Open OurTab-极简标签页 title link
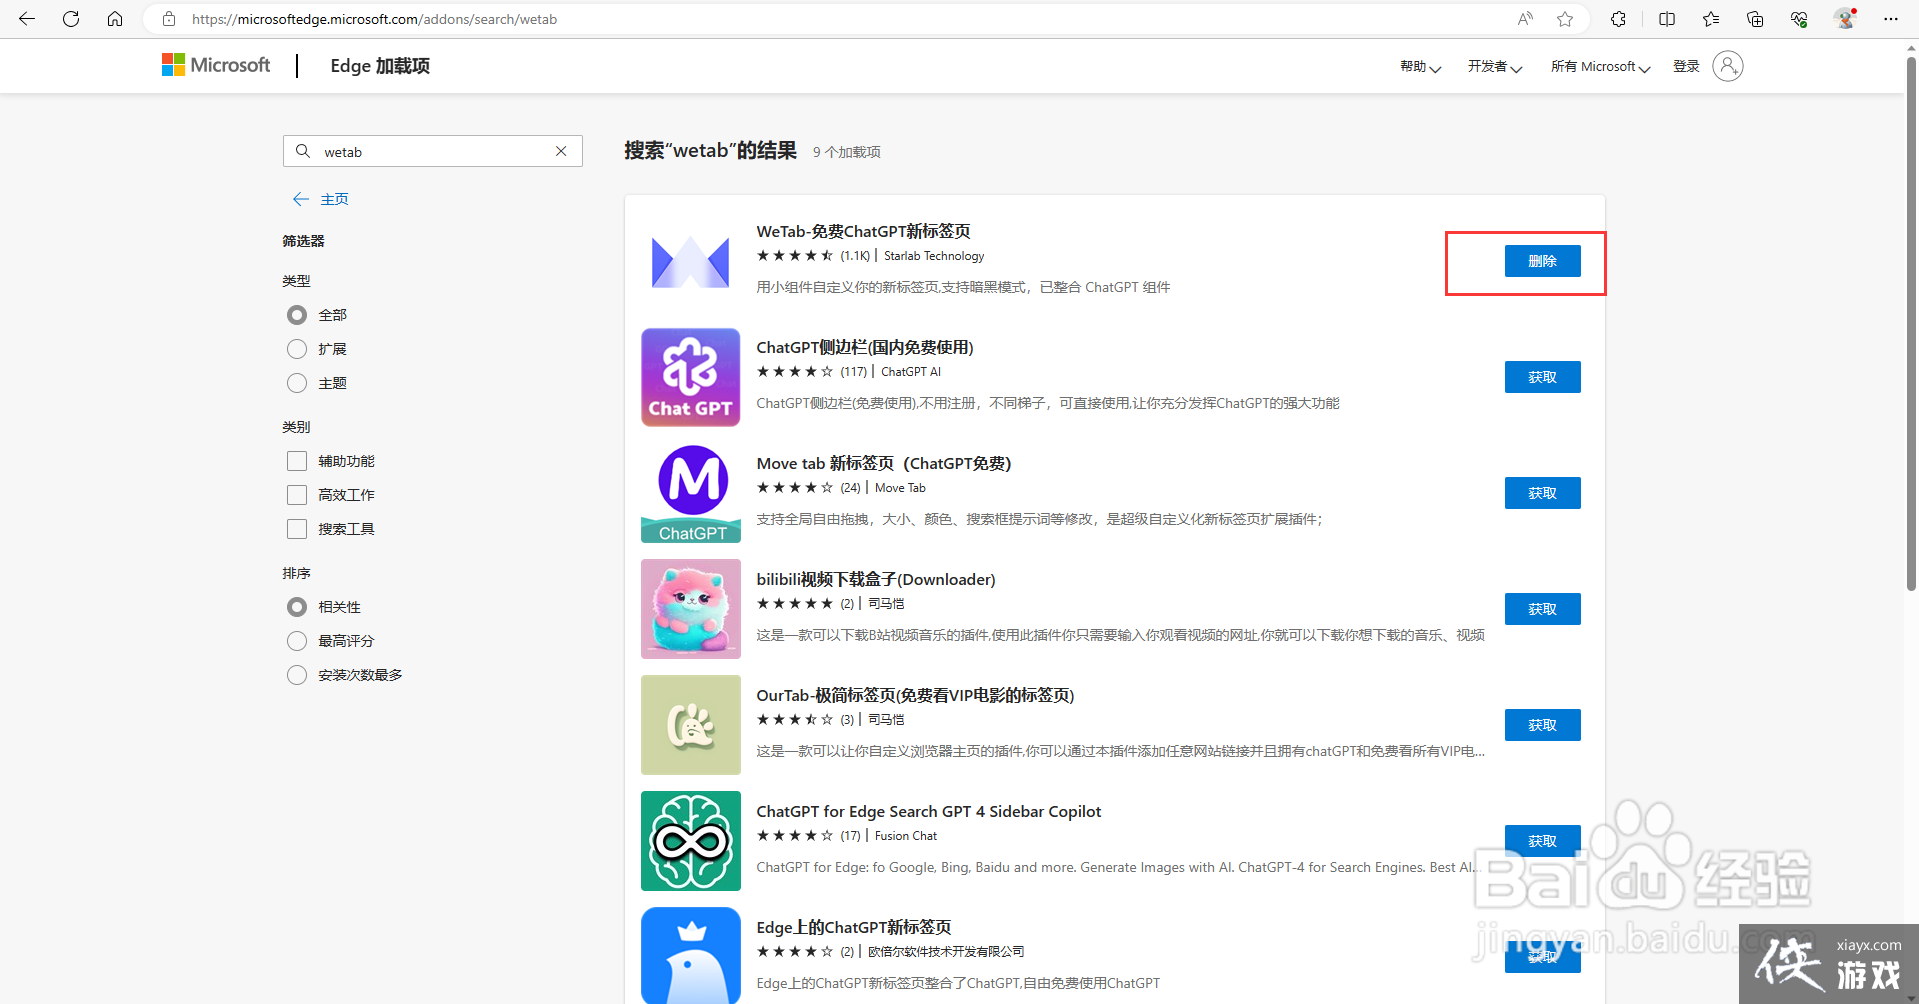Viewport: 1919px width, 1004px height. [x=915, y=695]
